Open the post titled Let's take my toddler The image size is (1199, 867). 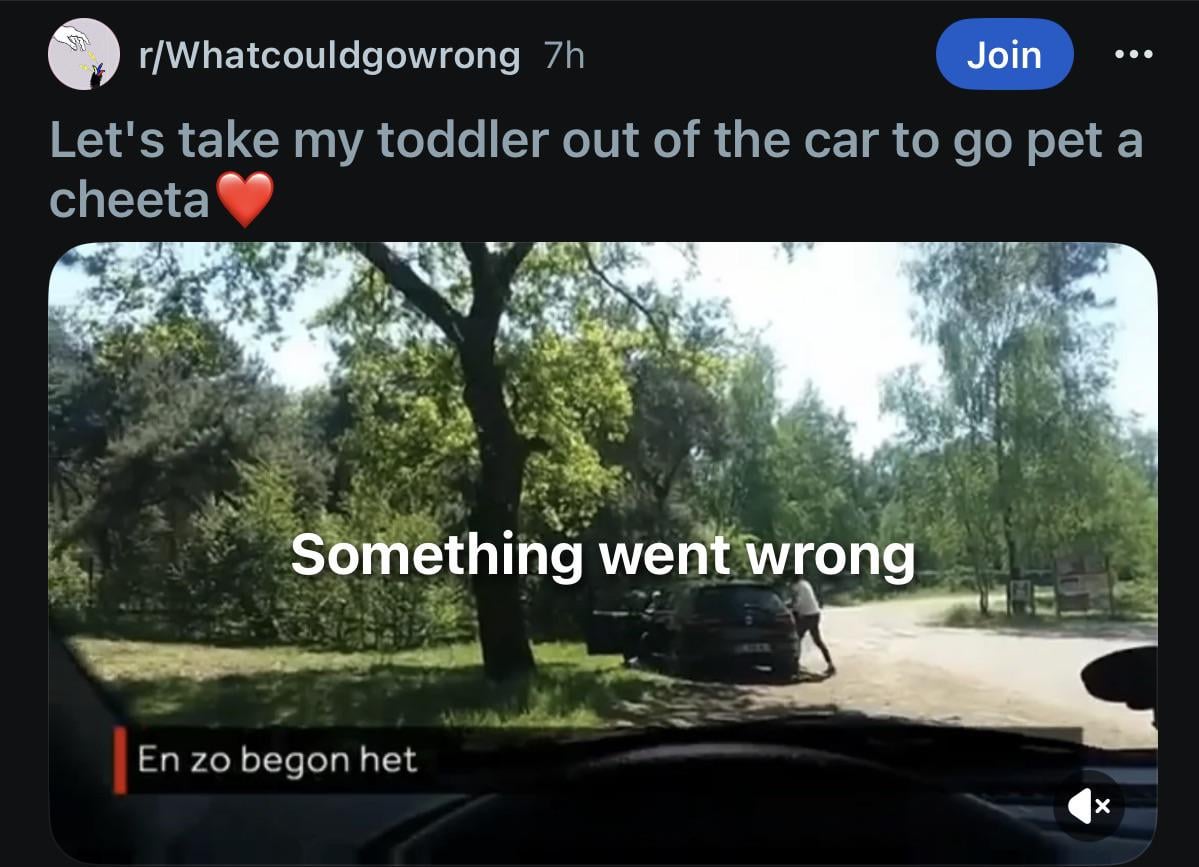[x=596, y=170]
